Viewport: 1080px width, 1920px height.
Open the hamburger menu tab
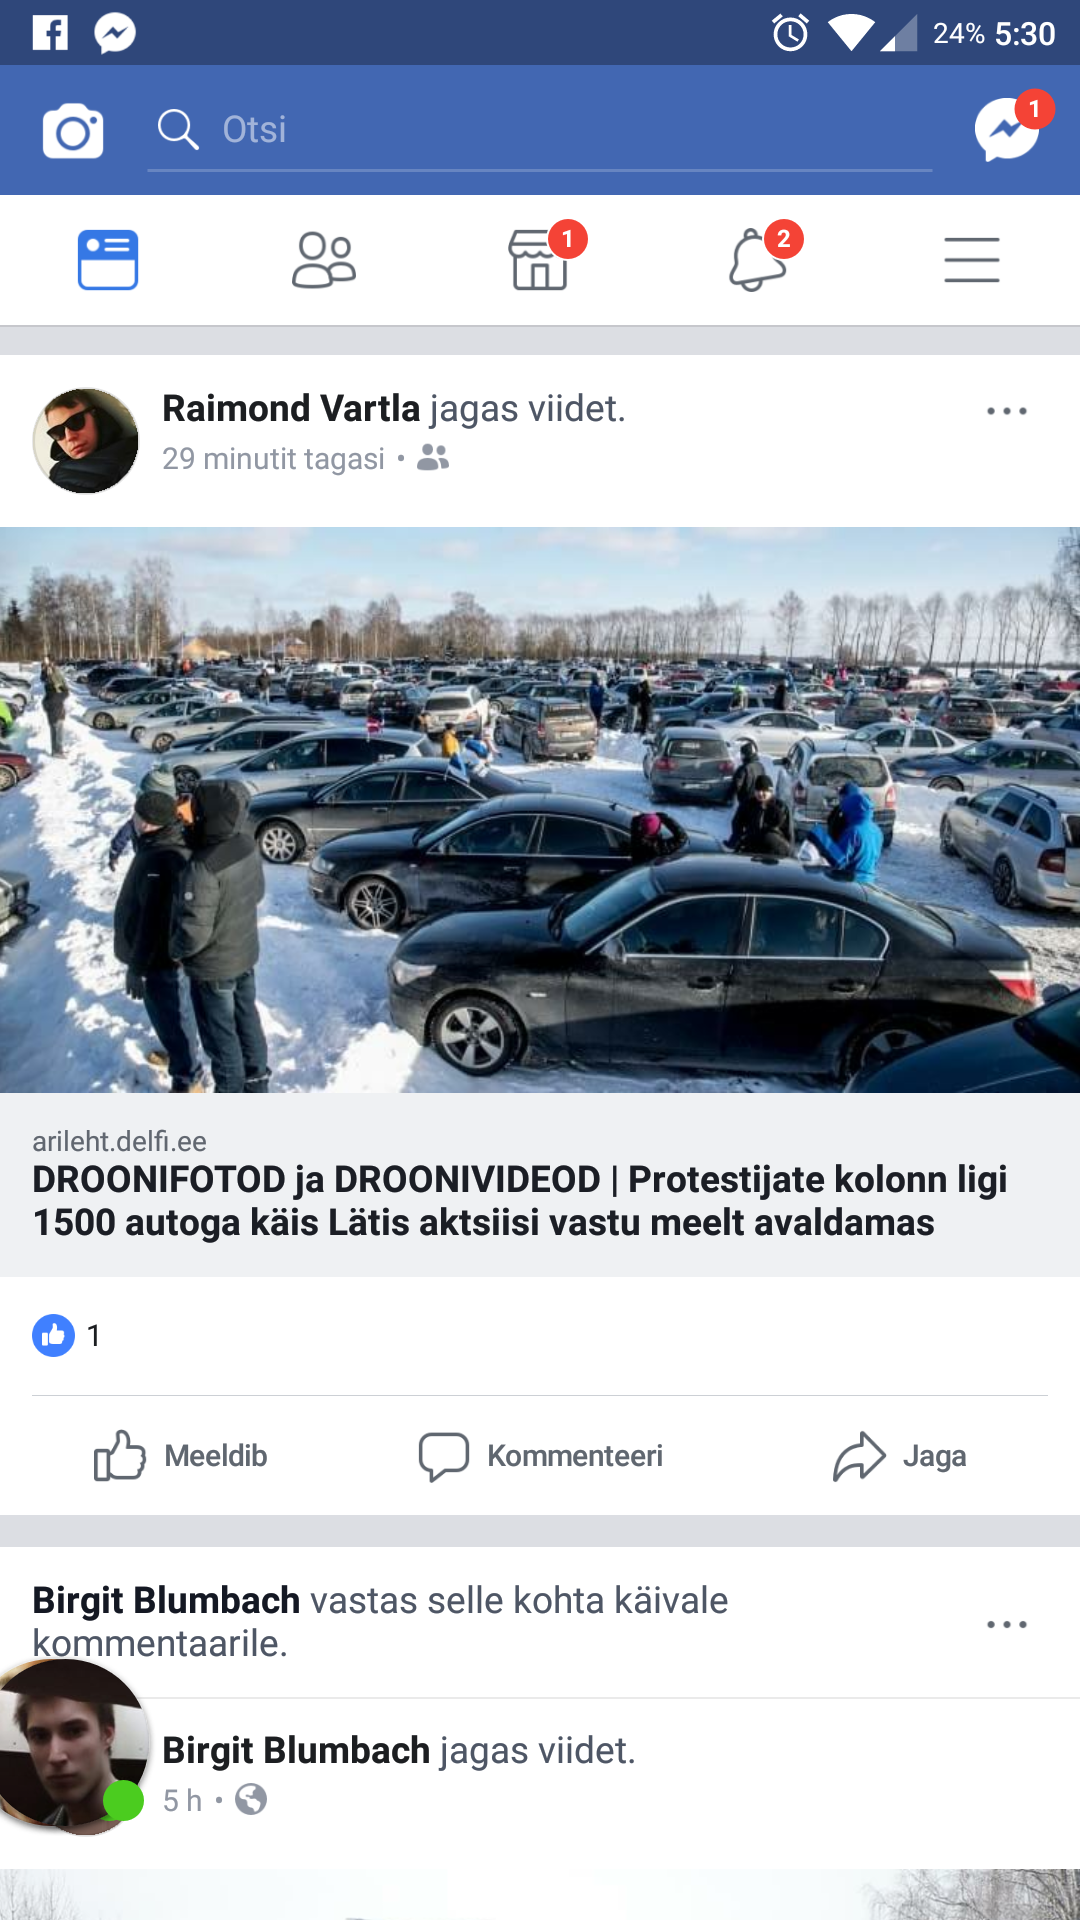pos(972,260)
